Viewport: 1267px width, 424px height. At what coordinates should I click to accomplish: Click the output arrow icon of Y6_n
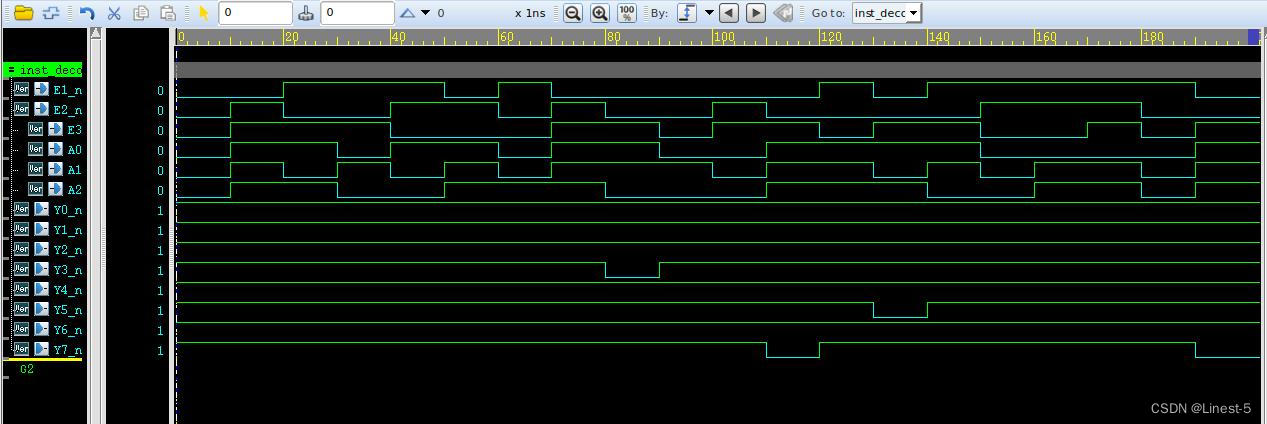coord(41,329)
